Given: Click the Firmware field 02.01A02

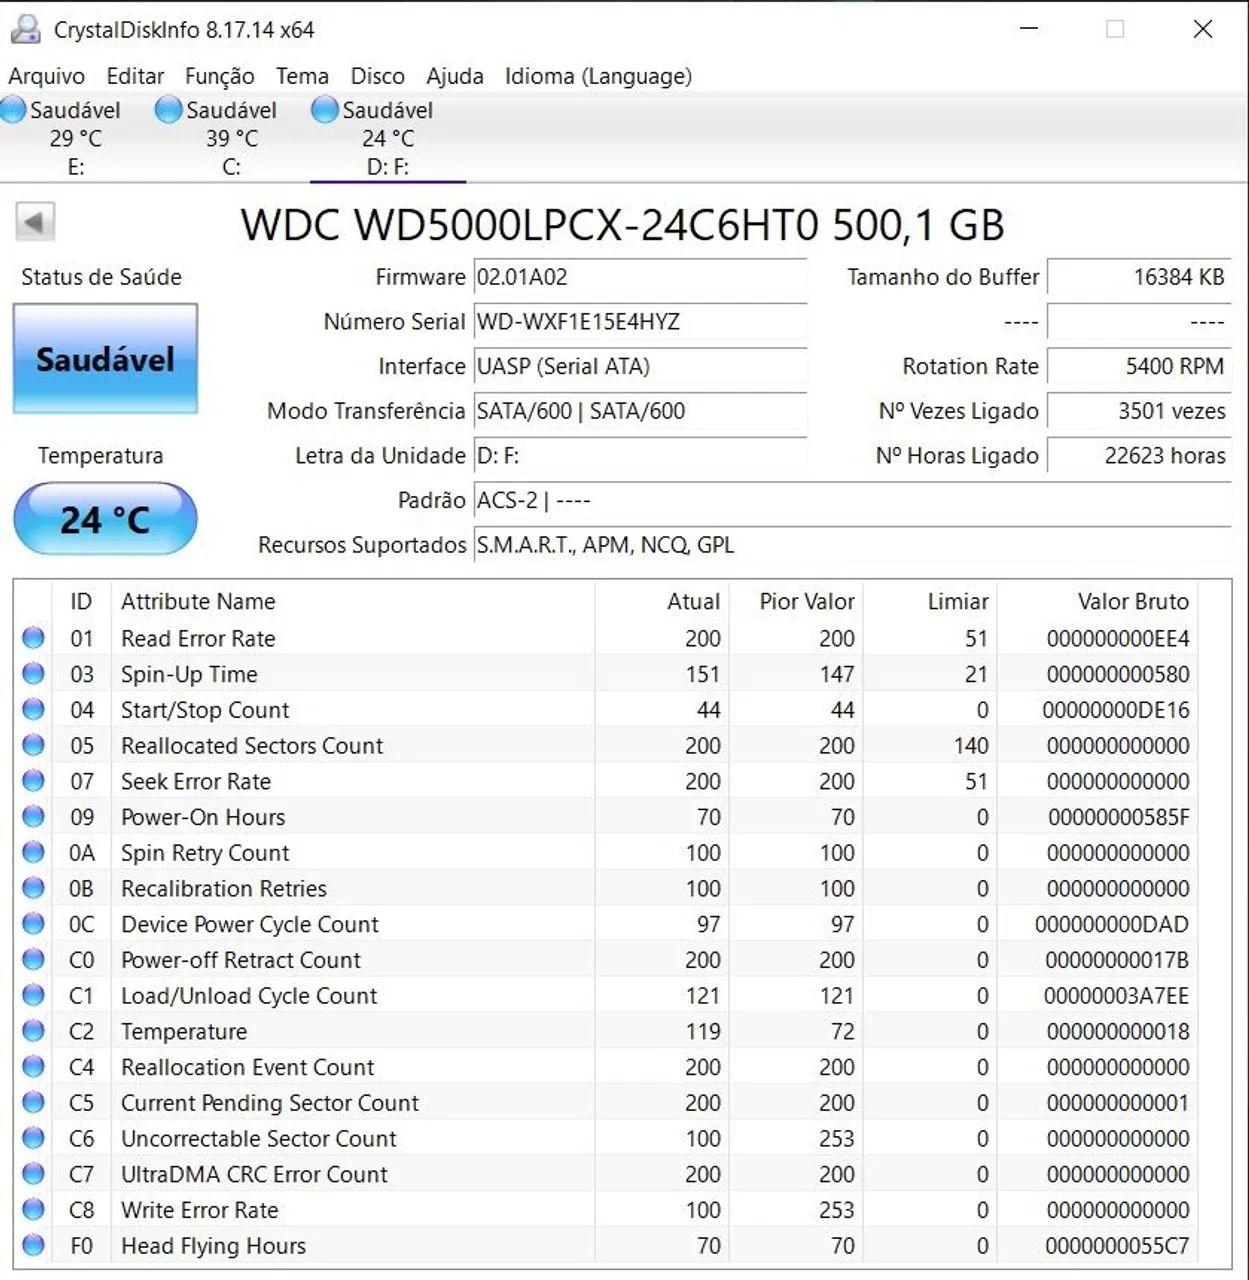Looking at the screenshot, I should 640,277.
